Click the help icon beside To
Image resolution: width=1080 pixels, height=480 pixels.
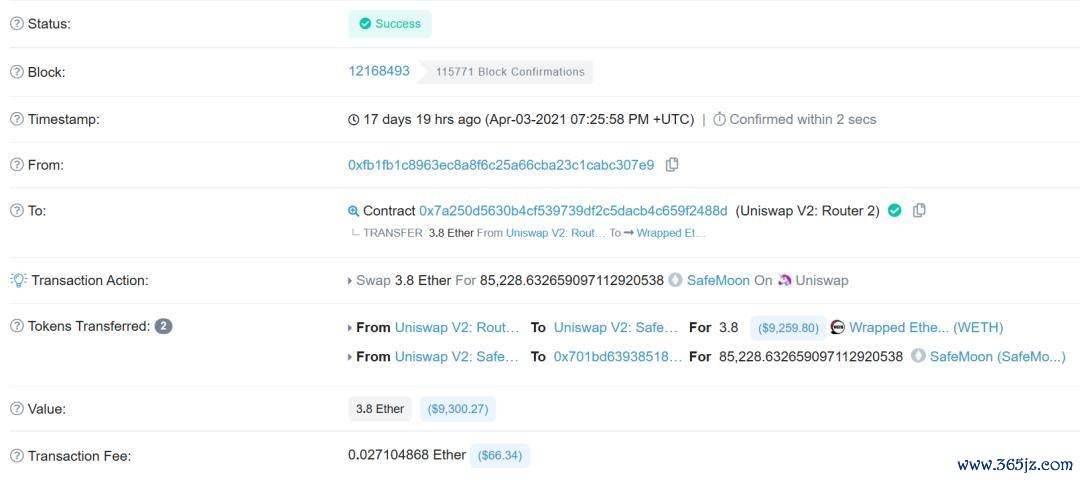17,211
